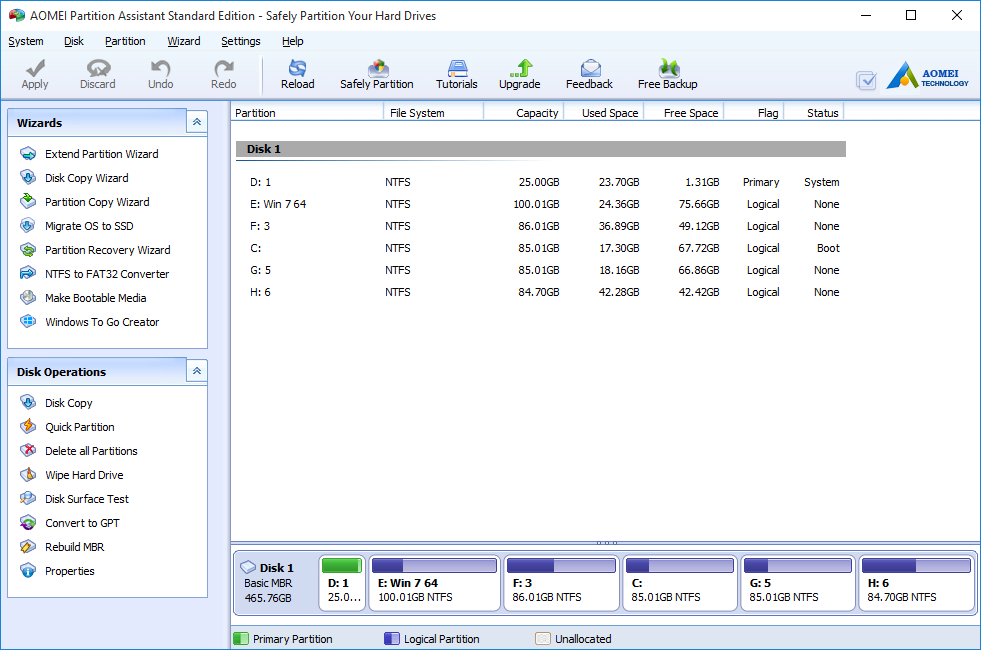Viewport: 981px width, 650px height.
Task: Select Disk 1 Basic MBR block
Action: coord(275,582)
